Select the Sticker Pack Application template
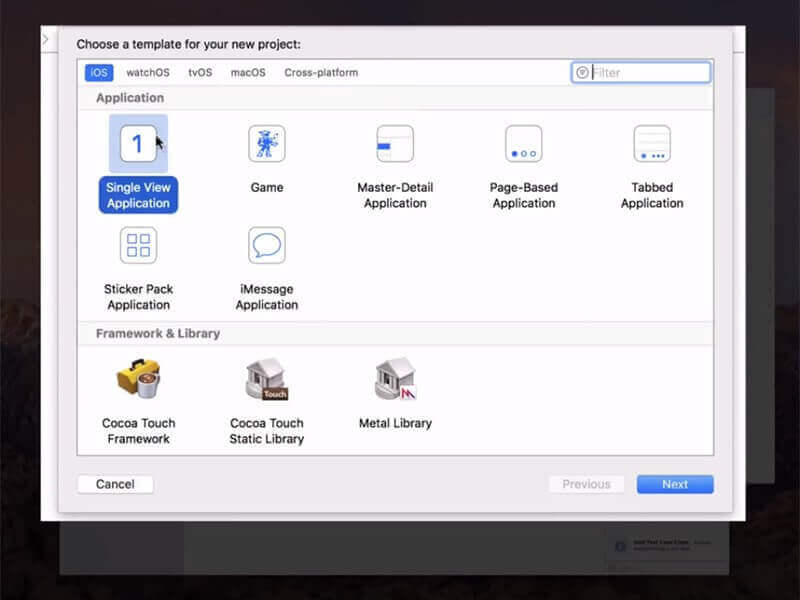The width and height of the screenshot is (800, 600). tap(137, 245)
